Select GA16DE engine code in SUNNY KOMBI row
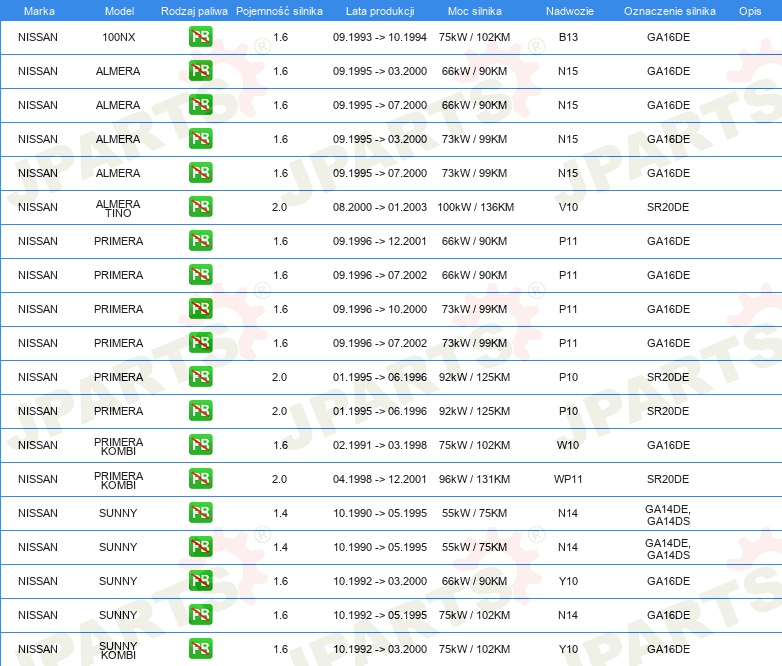This screenshot has width=782, height=666. coord(668,649)
